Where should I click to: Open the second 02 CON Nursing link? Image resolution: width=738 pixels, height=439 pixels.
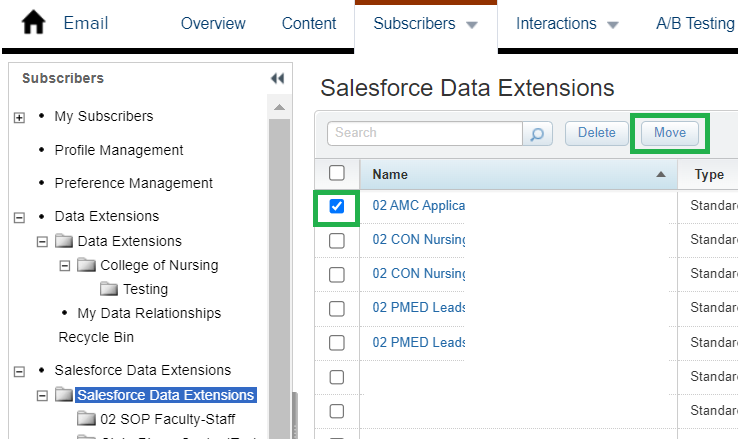[x=418, y=273]
